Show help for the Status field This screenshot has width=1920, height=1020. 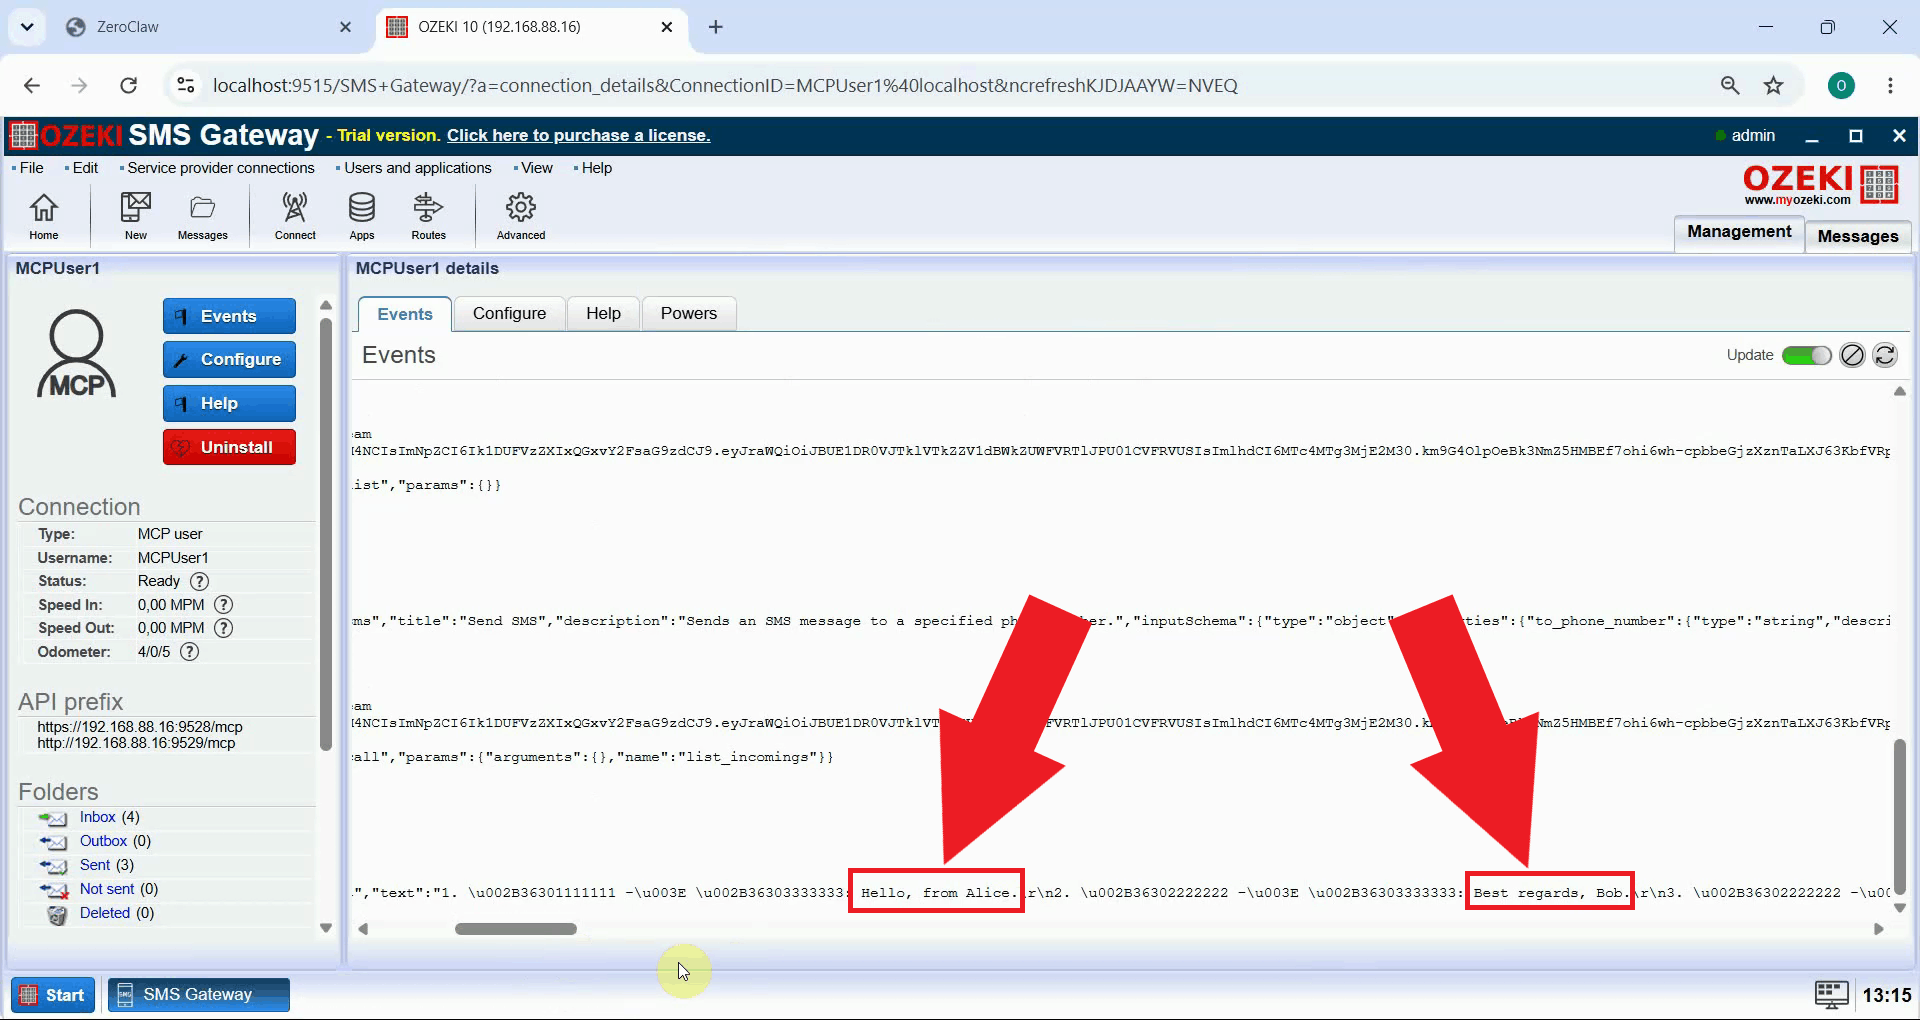click(200, 581)
